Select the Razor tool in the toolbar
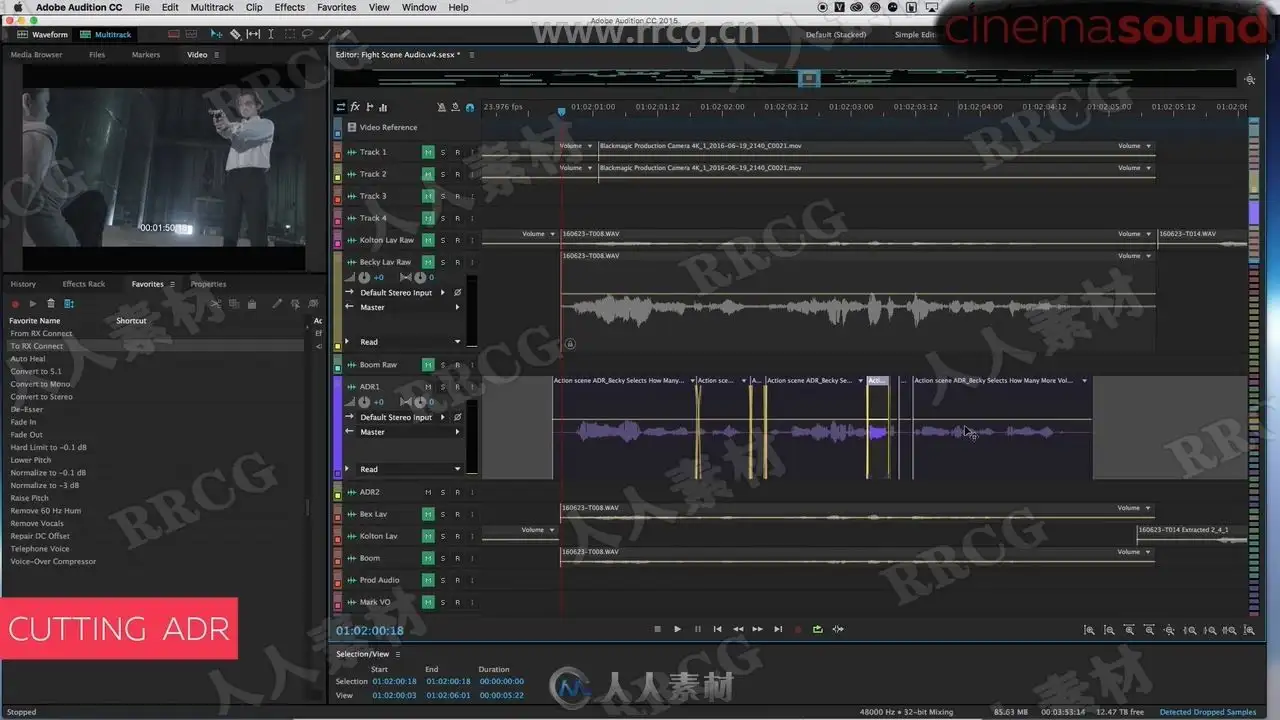The width and height of the screenshot is (1280, 720). pos(235,34)
